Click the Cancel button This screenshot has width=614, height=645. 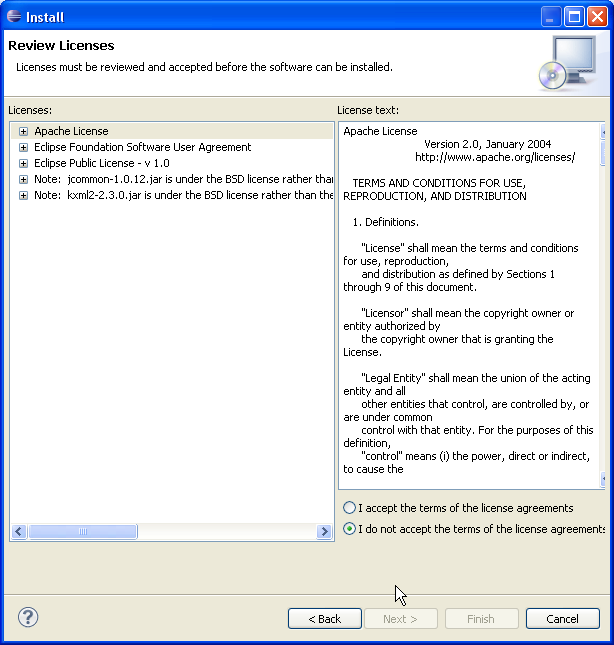(x=563, y=619)
